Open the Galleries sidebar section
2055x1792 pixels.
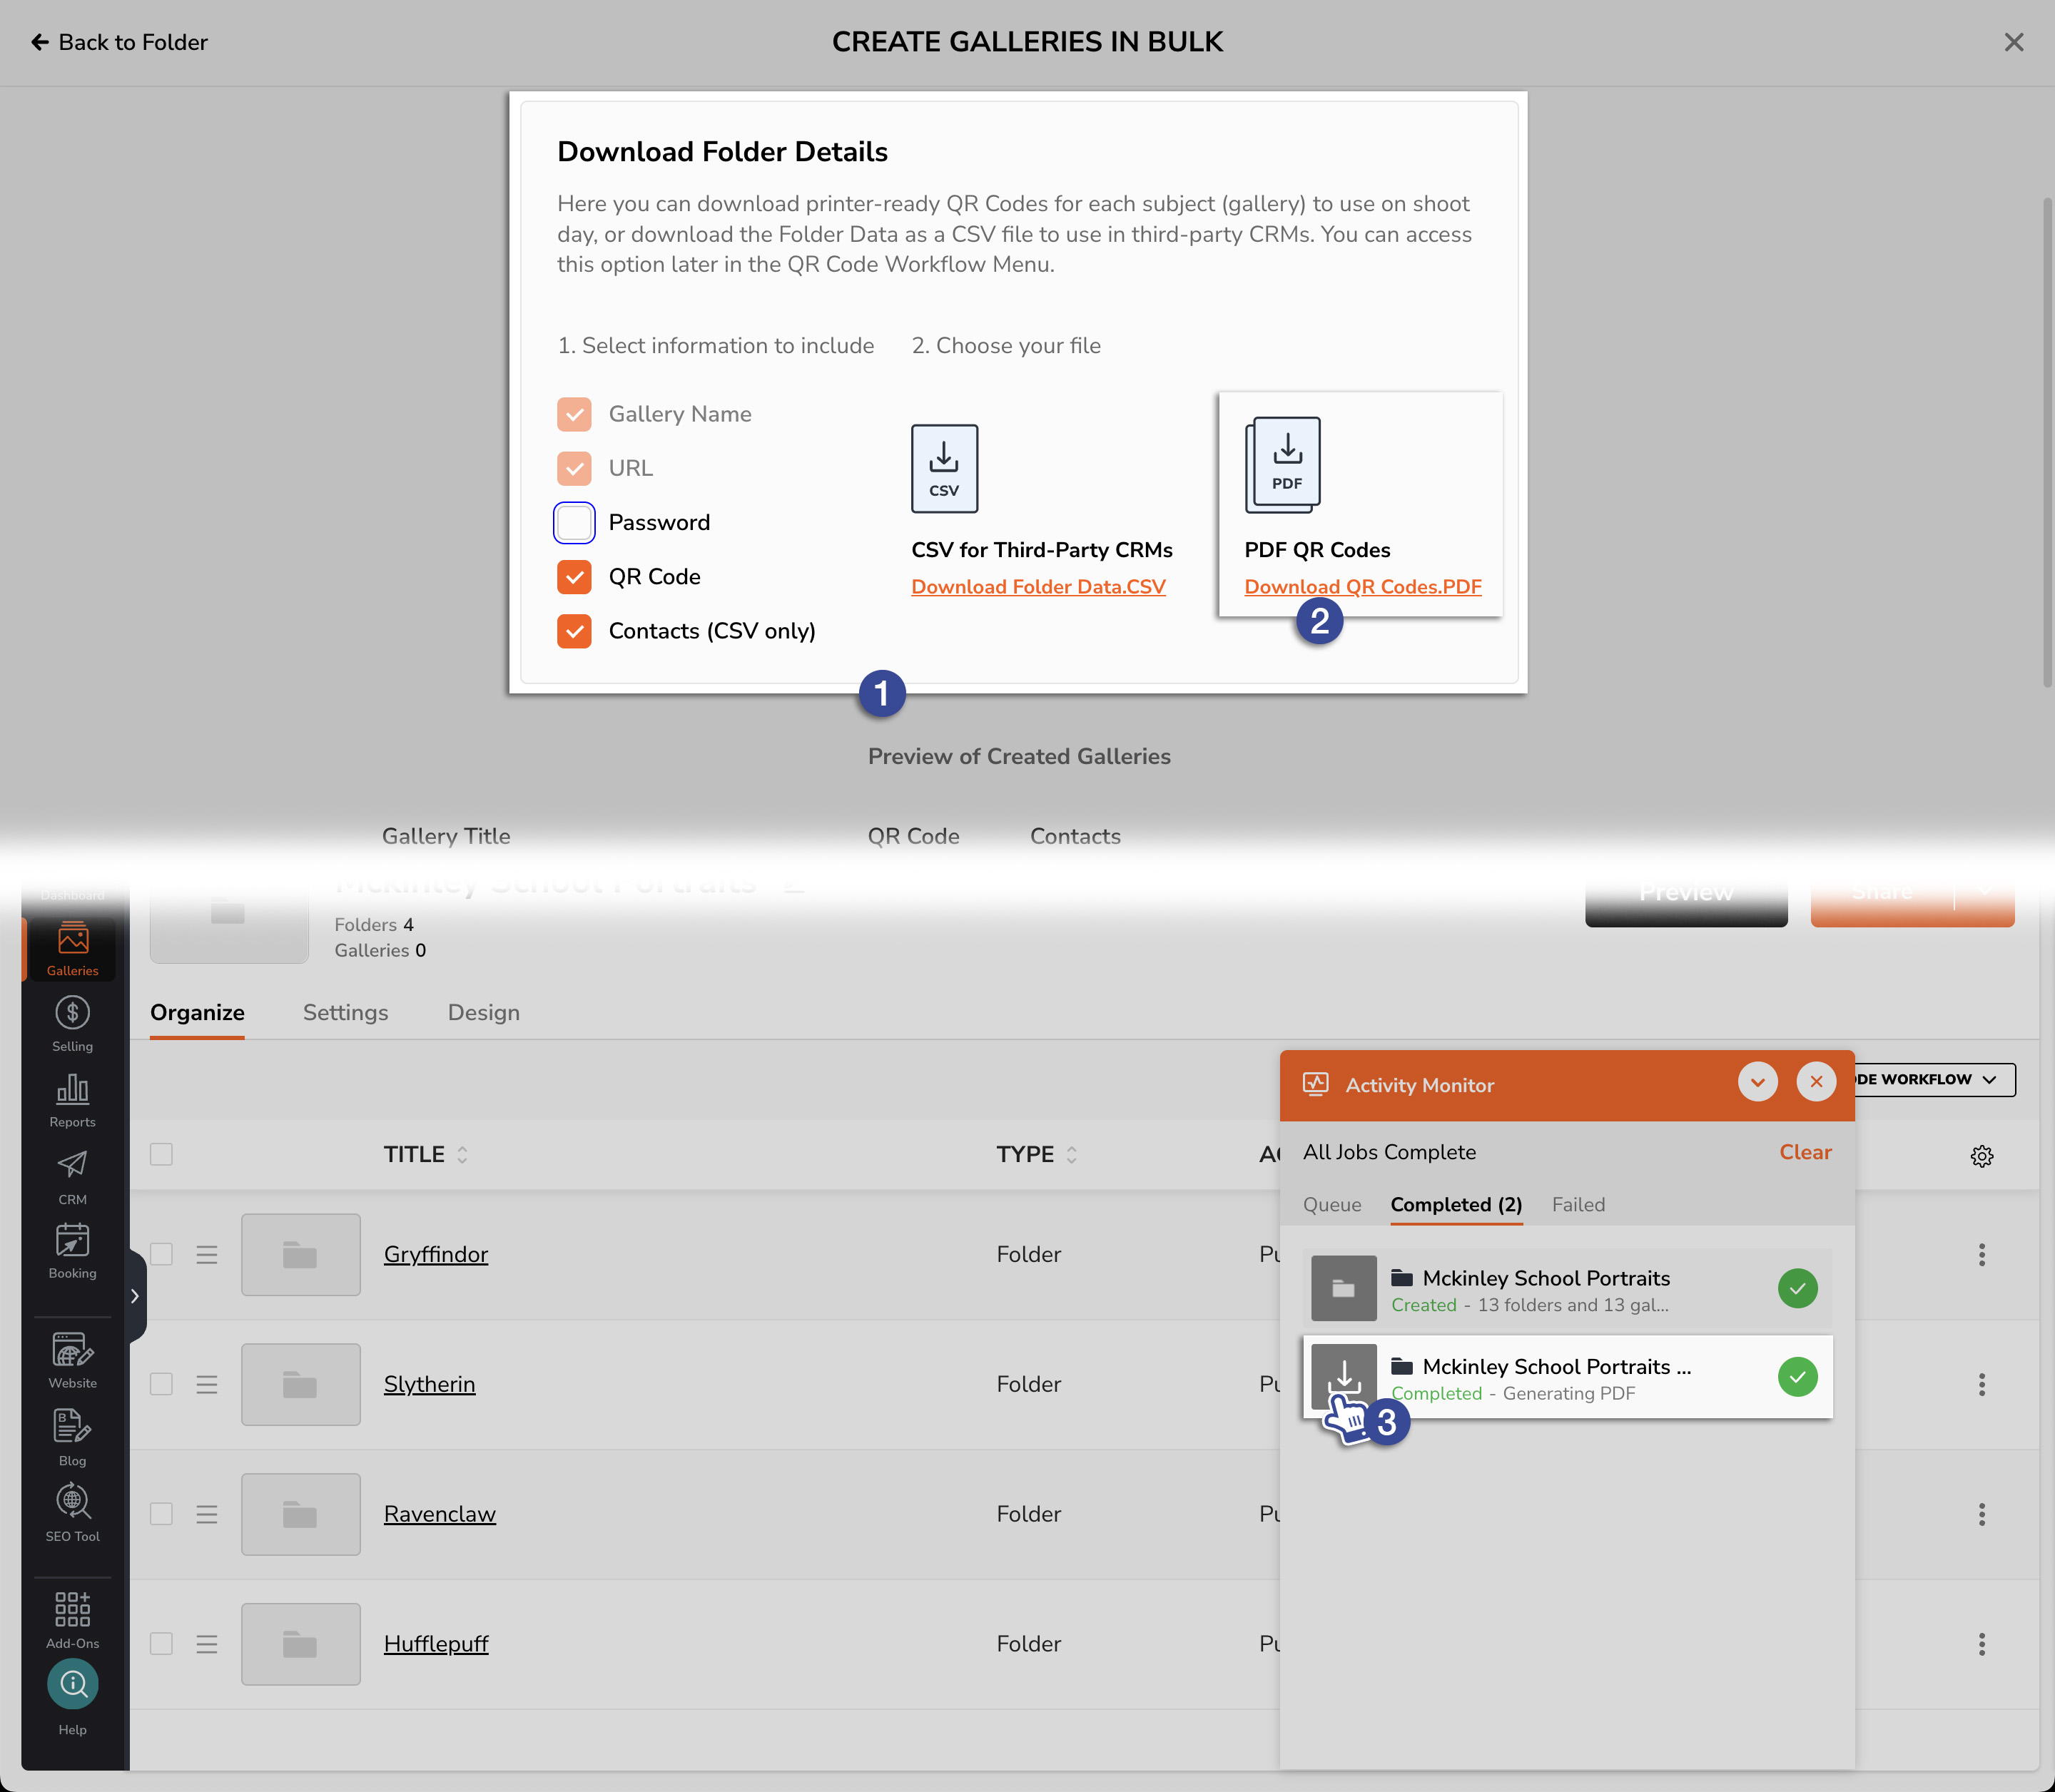(72, 949)
